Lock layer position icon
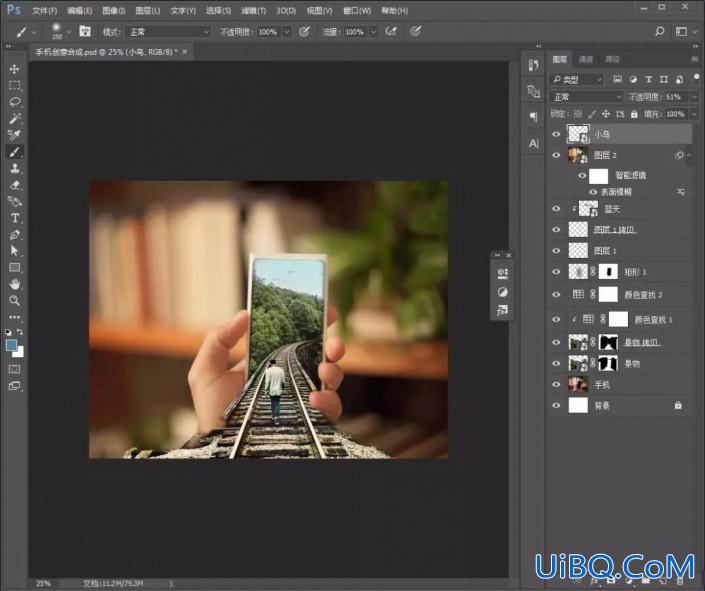The width and height of the screenshot is (705, 591). pos(606,114)
